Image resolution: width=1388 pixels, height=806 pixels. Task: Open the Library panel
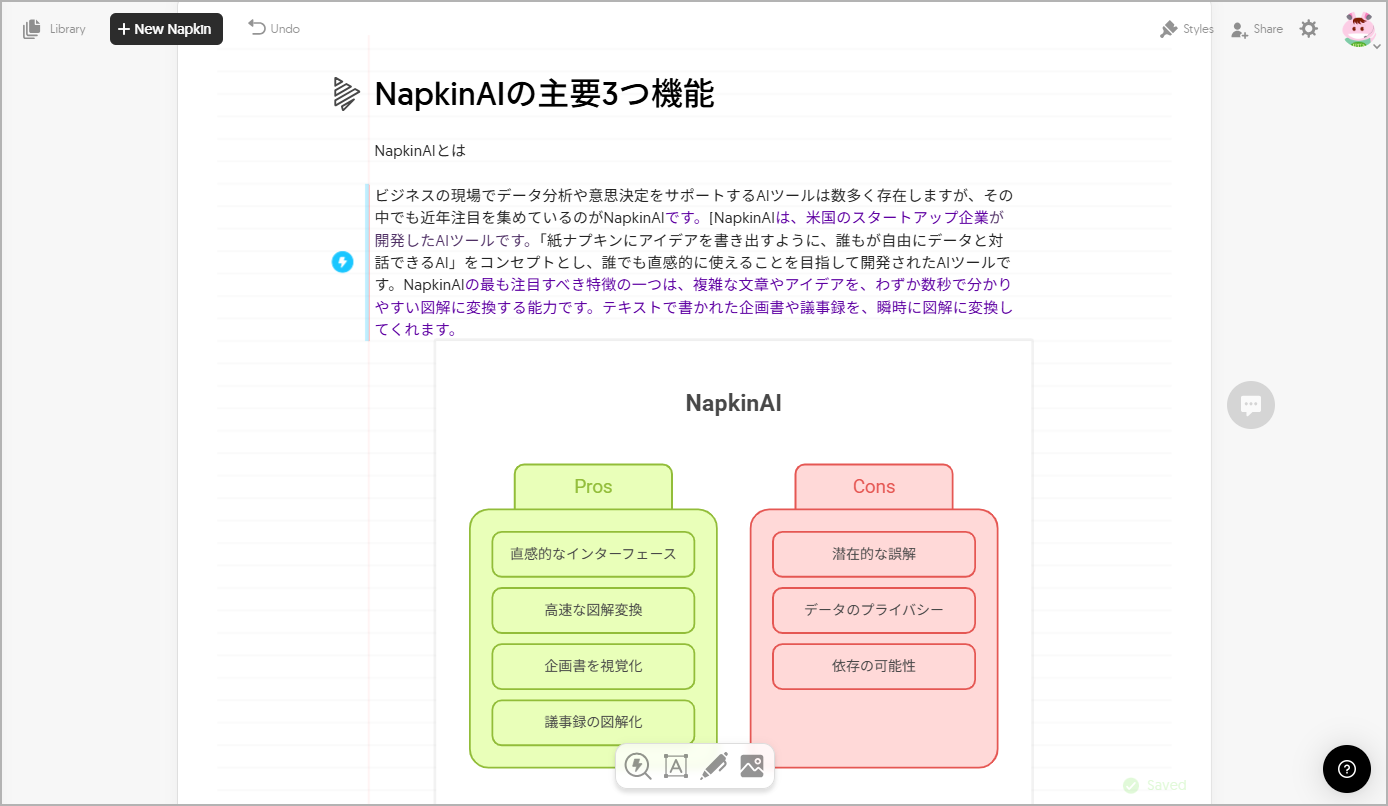(x=55, y=29)
